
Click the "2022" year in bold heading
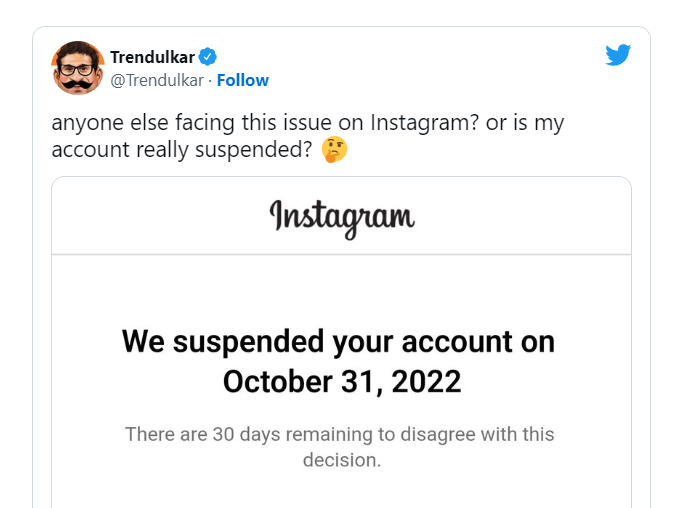click(x=427, y=381)
